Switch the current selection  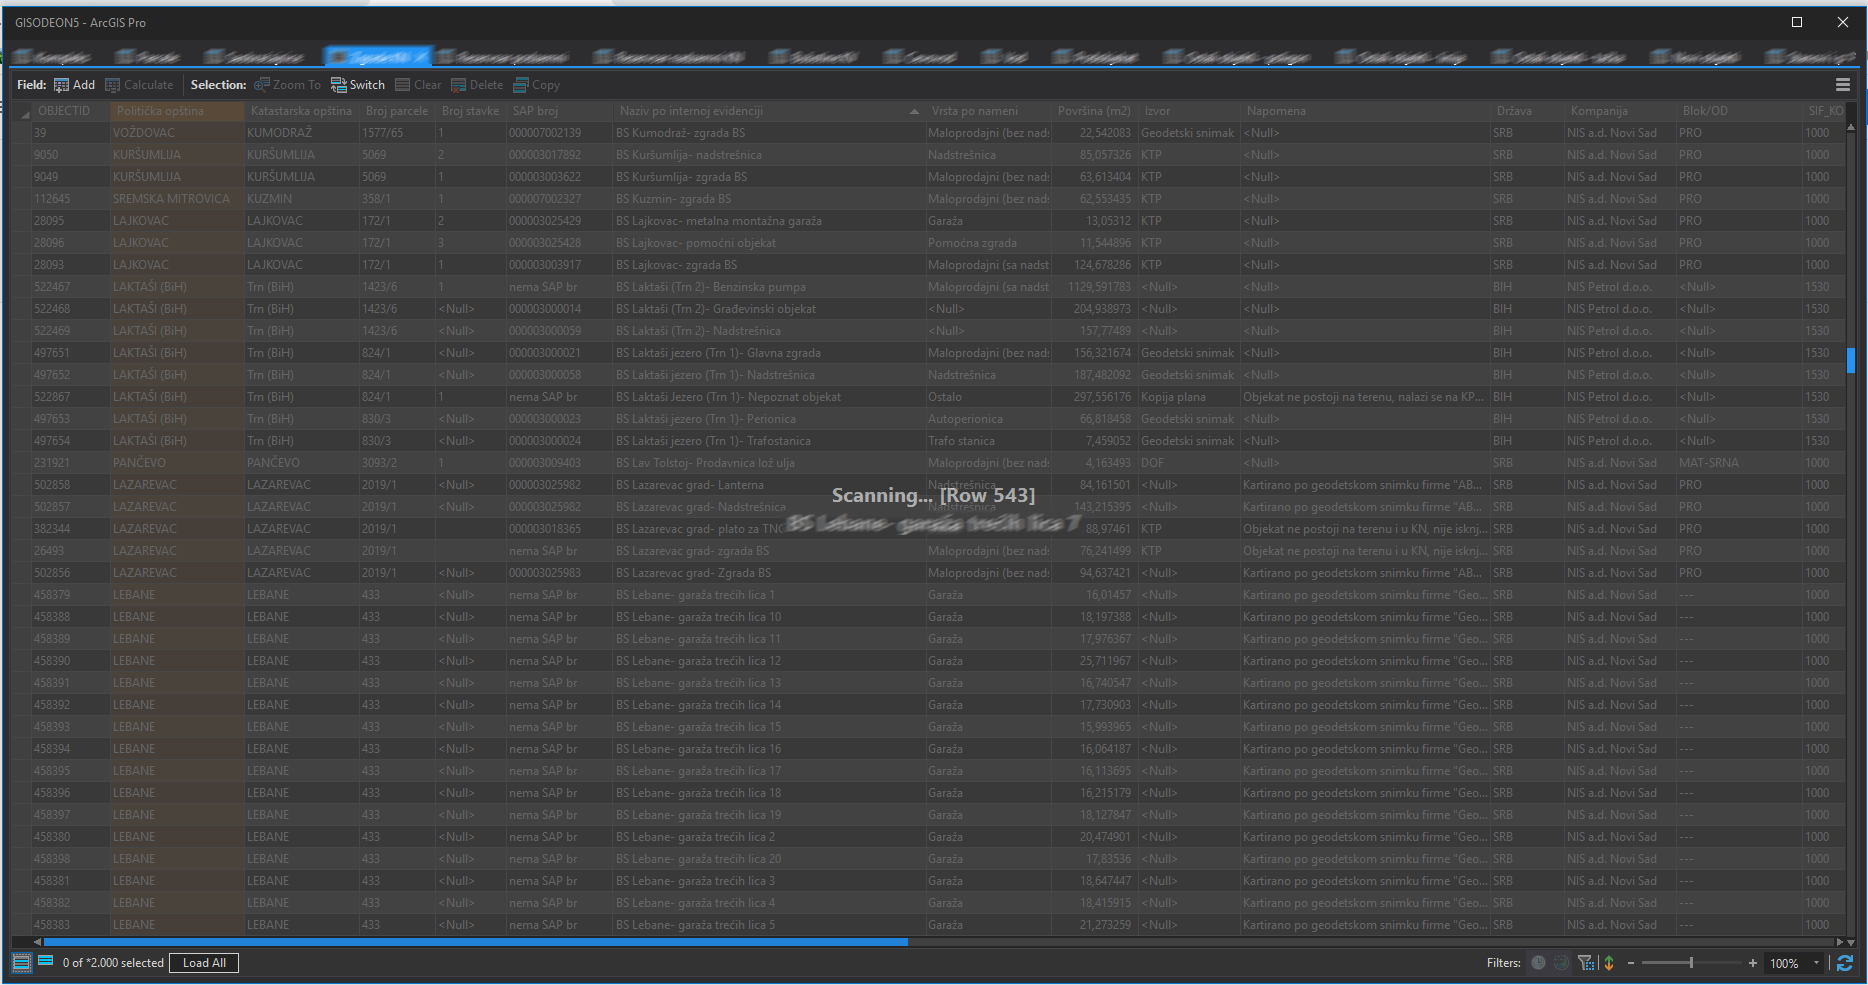358,85
